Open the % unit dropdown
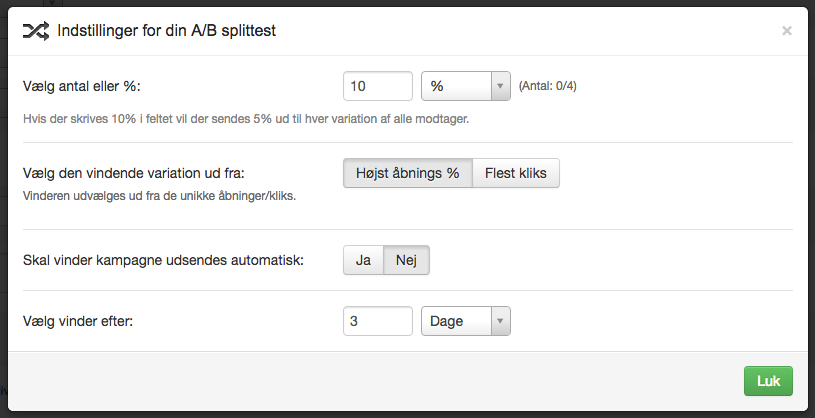The height and width of the screenshot is (418, 815). pos(466,86)
